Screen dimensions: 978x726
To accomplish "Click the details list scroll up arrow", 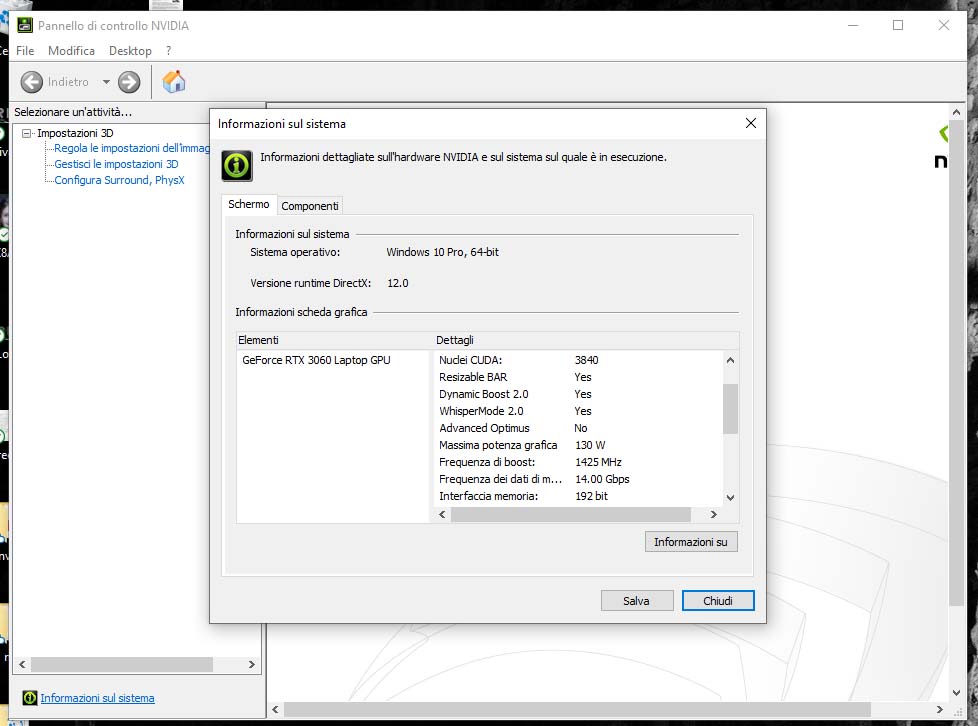I will point(730,360).
